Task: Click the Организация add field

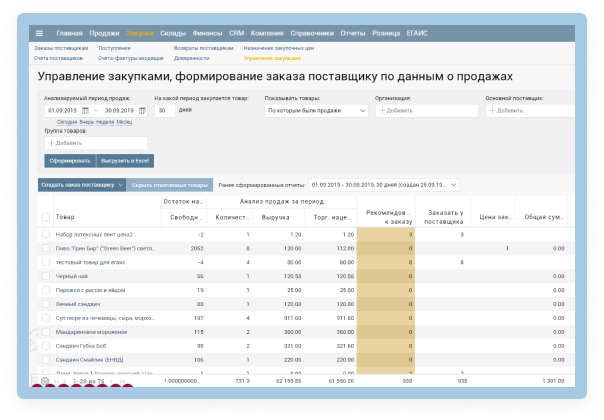Action: point(427,111)
